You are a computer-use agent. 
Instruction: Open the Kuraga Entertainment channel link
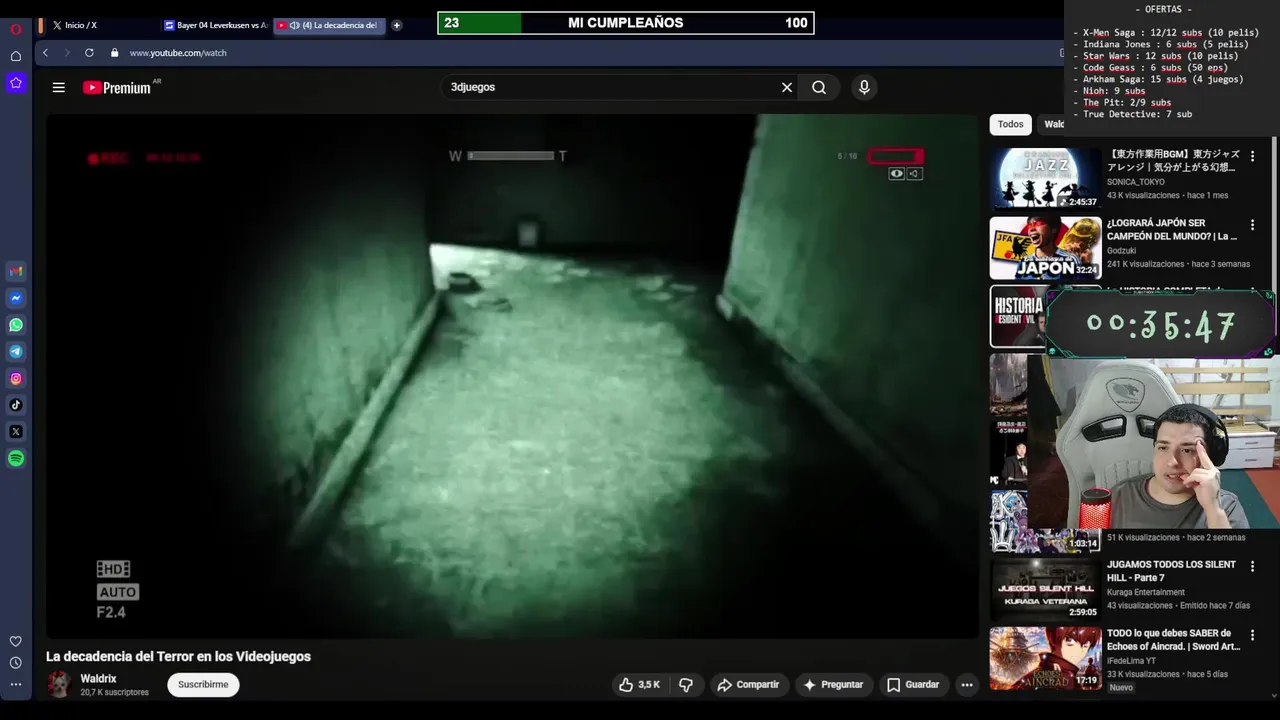[x=1145, y=592]
